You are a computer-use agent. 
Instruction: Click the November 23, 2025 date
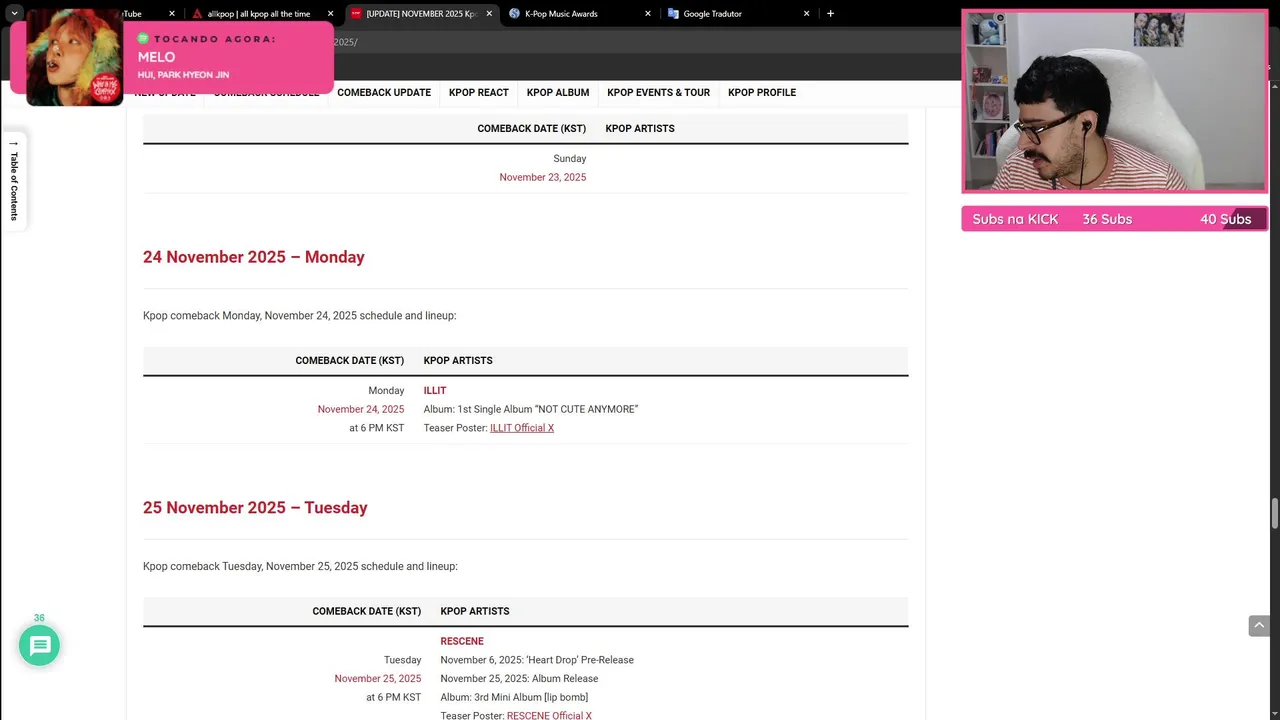(x=543, y=177)
